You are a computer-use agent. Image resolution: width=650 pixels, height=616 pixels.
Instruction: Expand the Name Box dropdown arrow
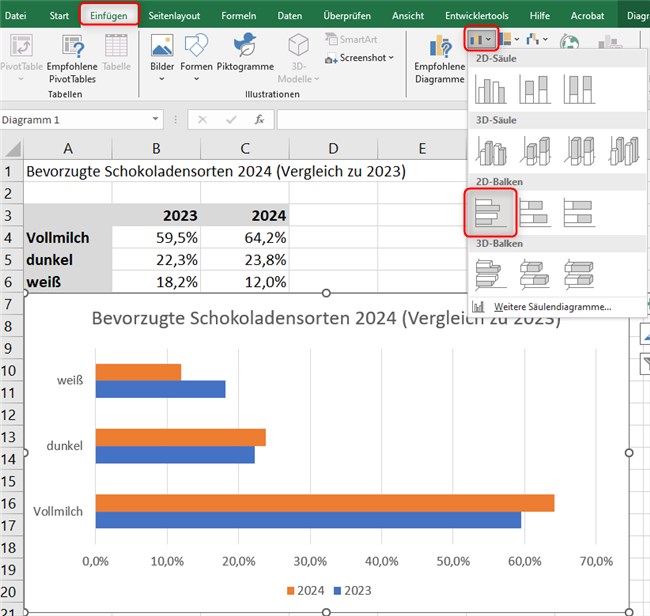click(156, 119)
